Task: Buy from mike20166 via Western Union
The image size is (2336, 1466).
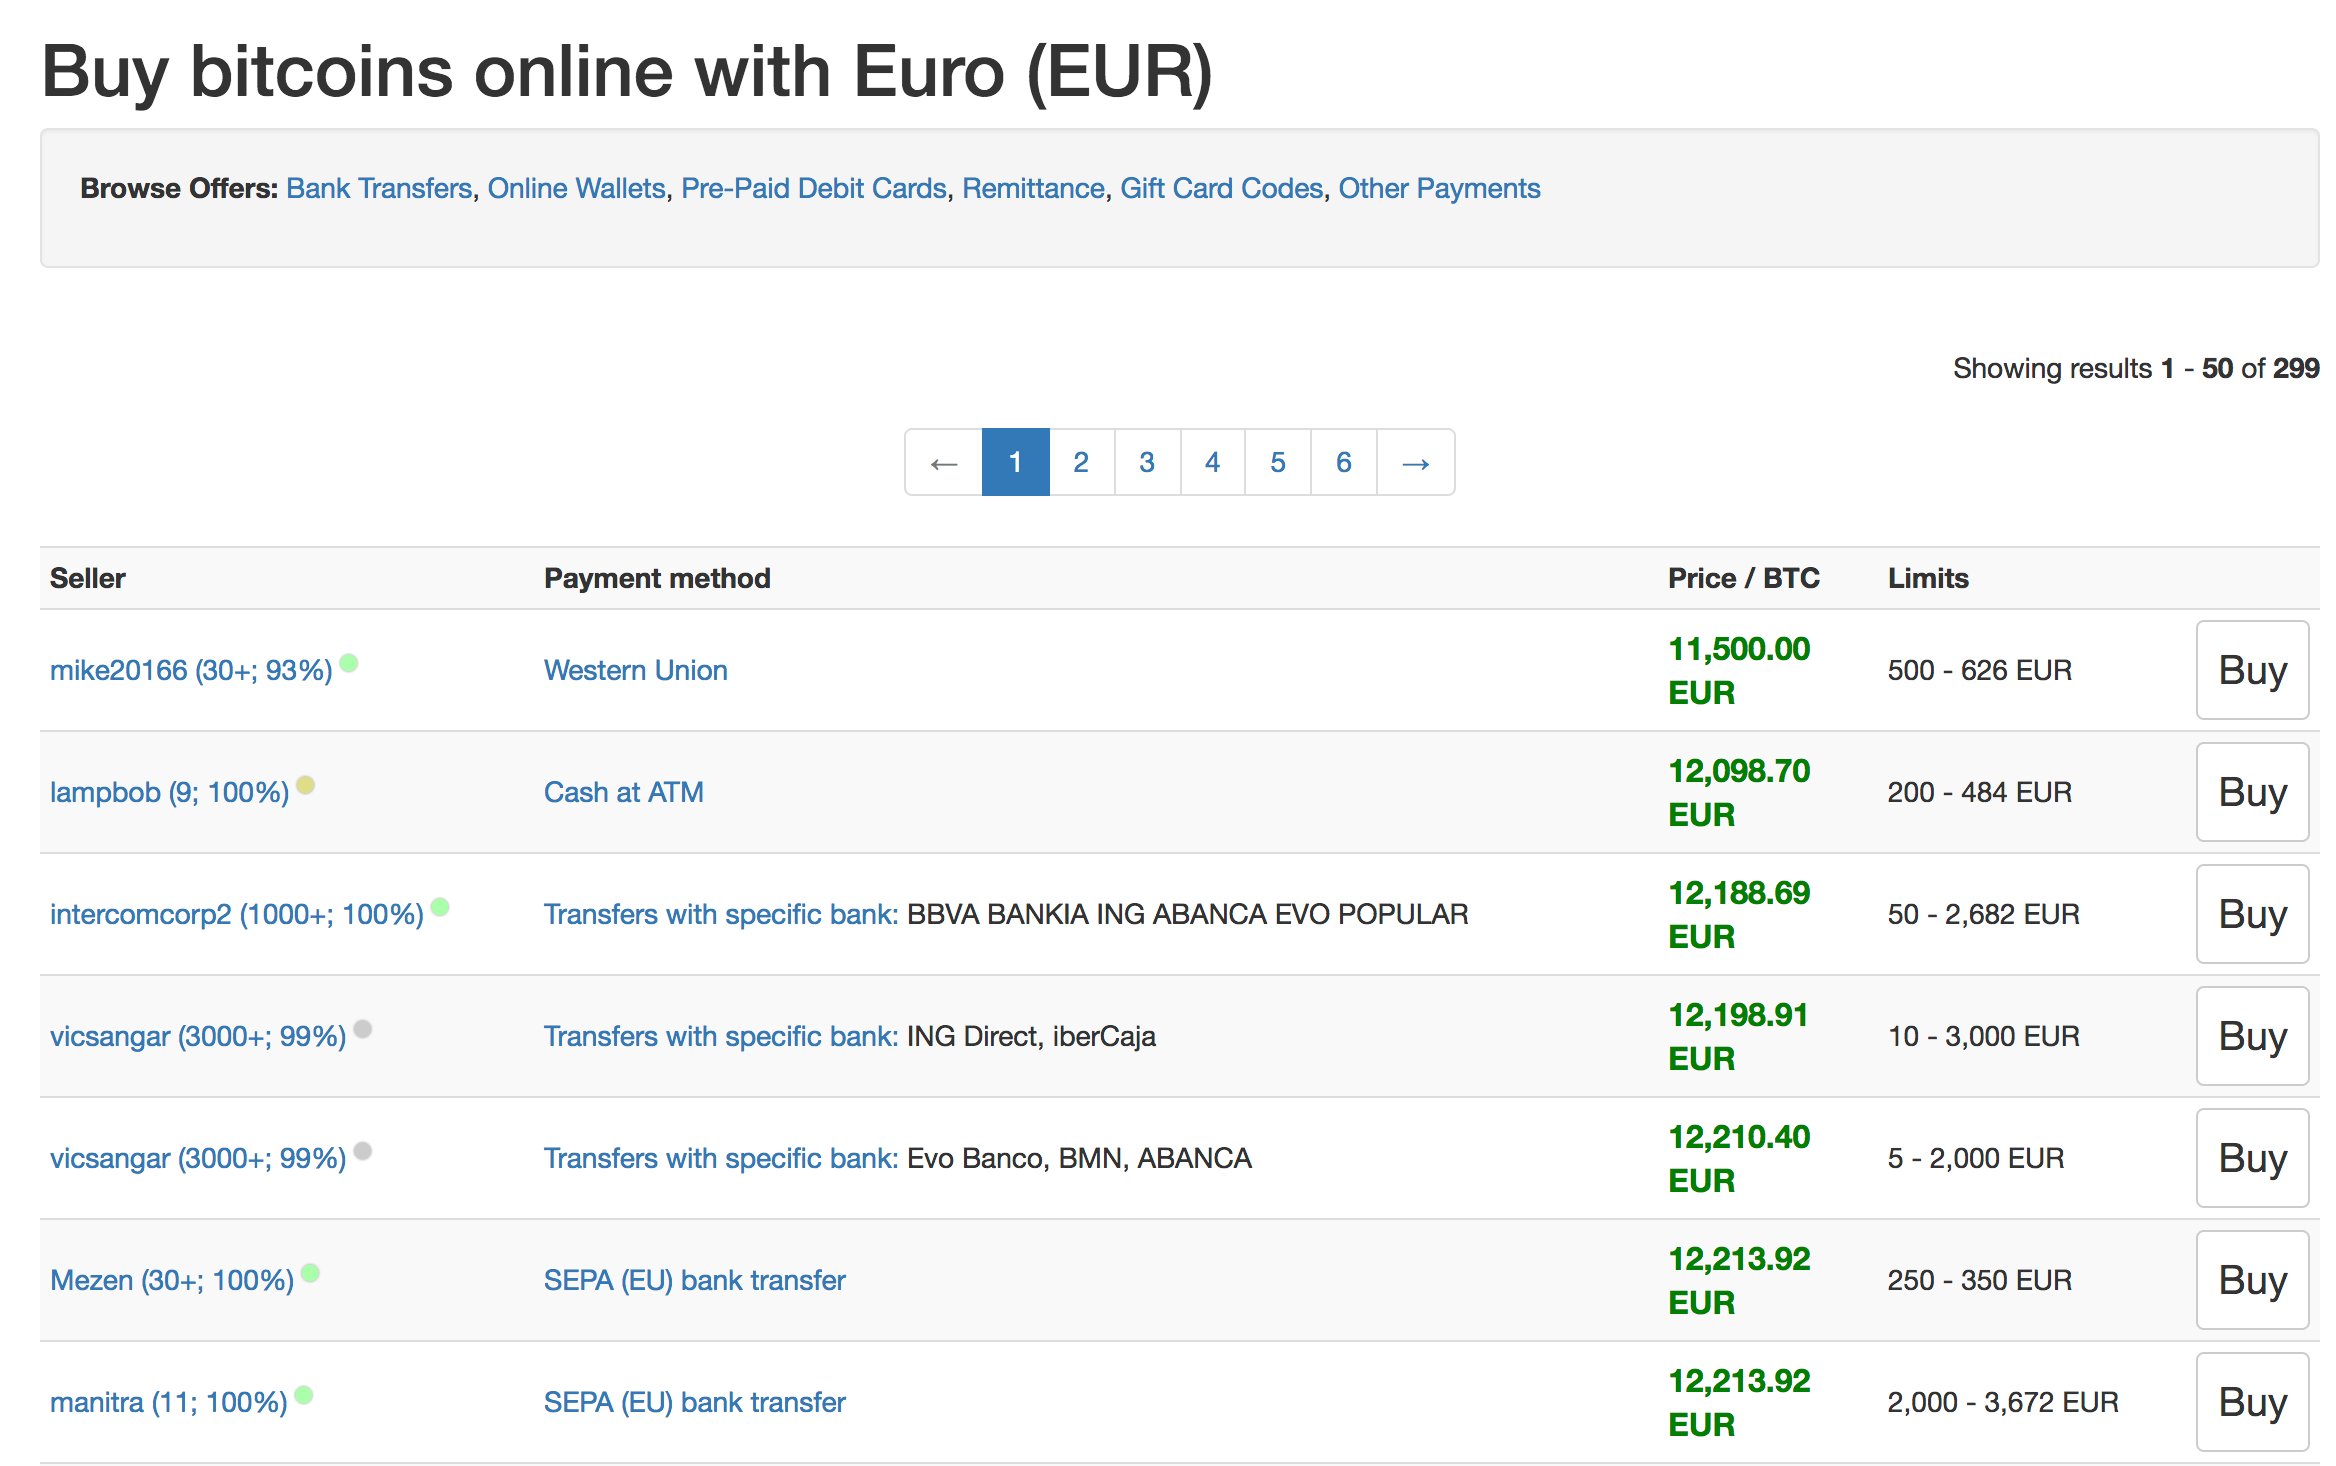Action: (2251, 670)
